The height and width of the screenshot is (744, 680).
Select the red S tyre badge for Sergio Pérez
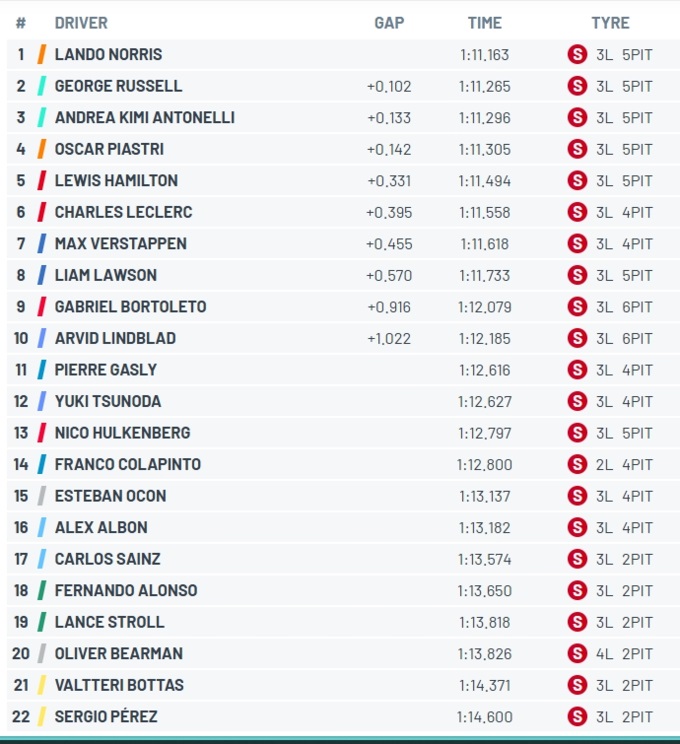578,716
